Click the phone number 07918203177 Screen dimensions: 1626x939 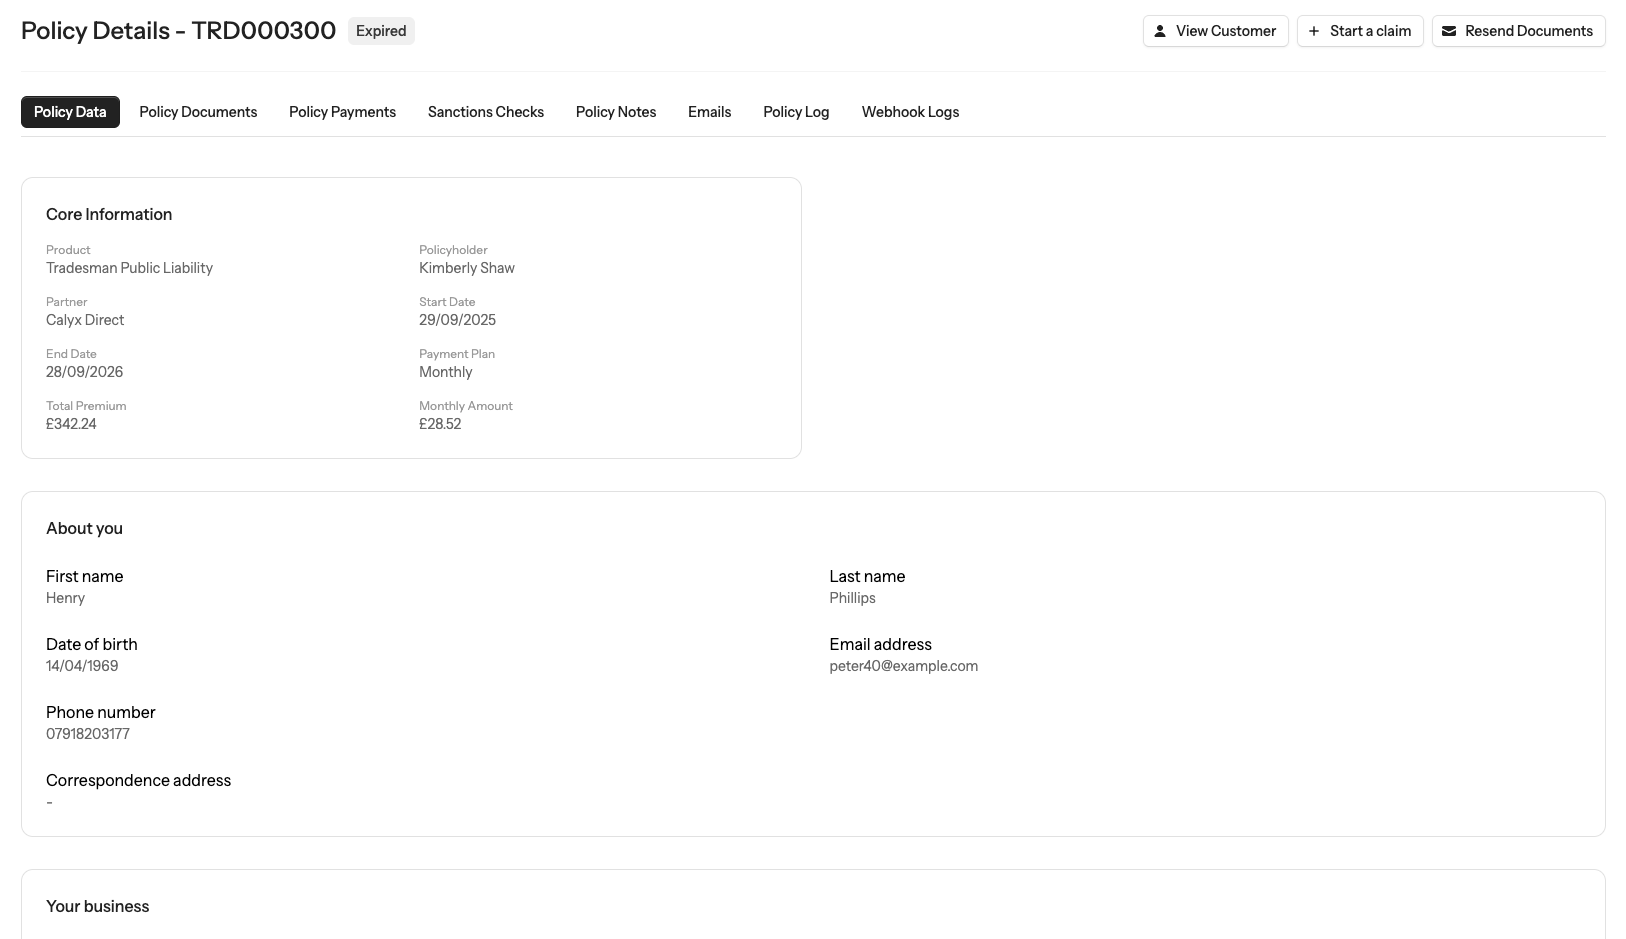point(88,734)
